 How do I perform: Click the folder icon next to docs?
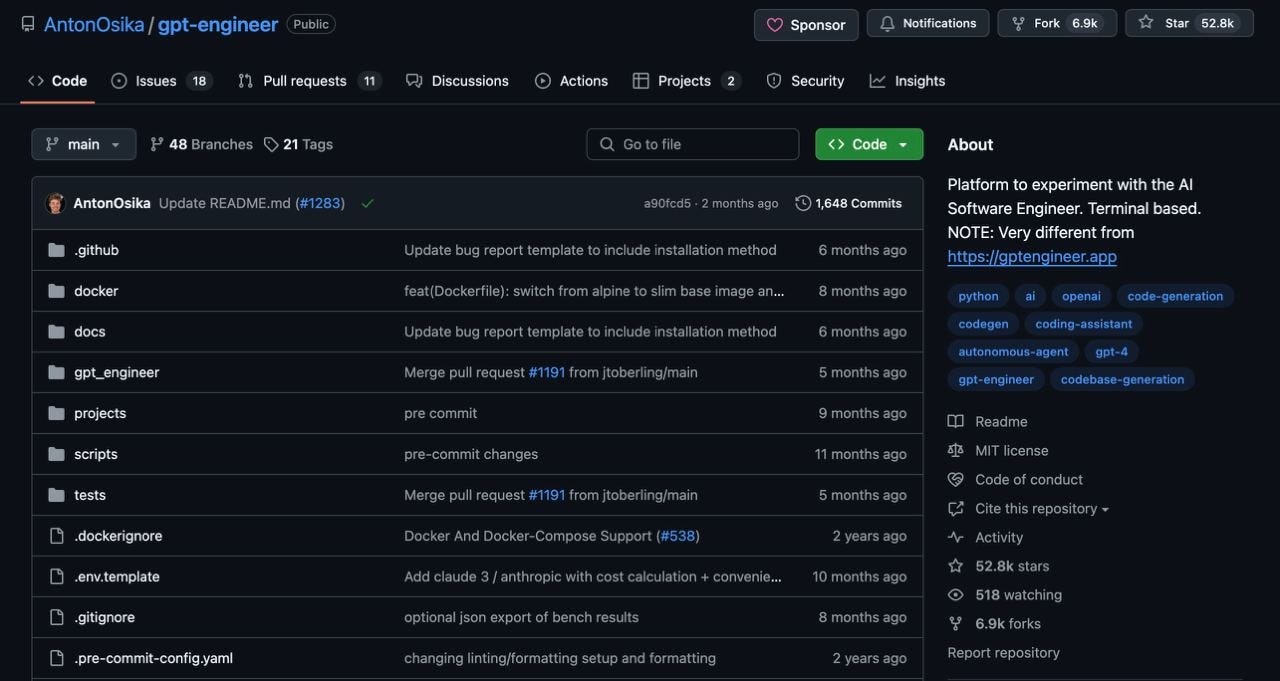(x=56, y=332)
